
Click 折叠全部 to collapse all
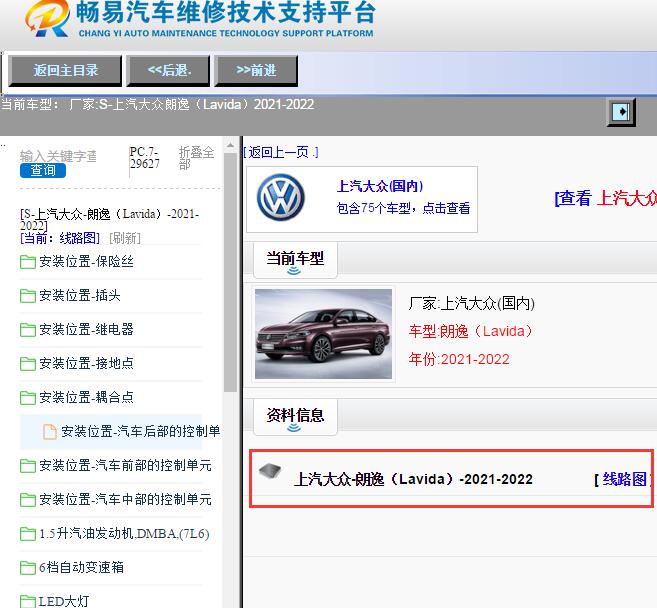coord(196,158)
